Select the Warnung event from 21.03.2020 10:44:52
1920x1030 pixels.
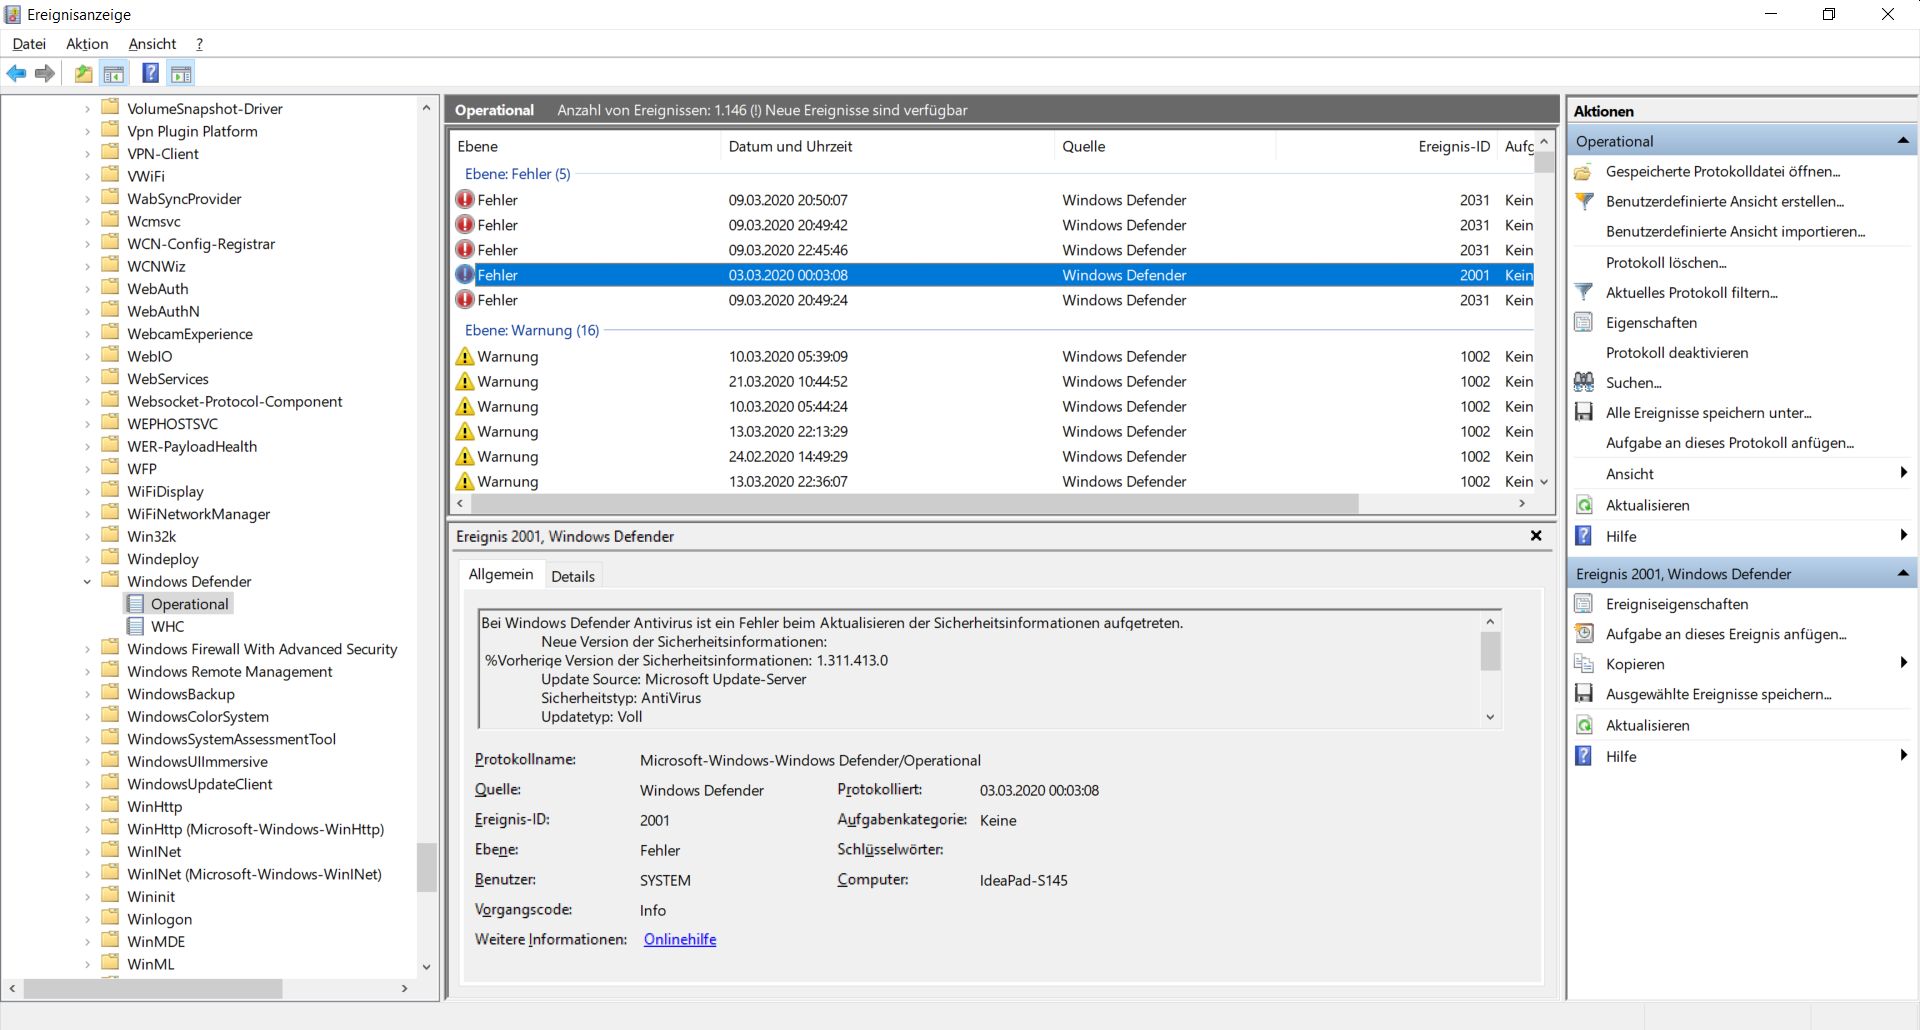(993, 381)
